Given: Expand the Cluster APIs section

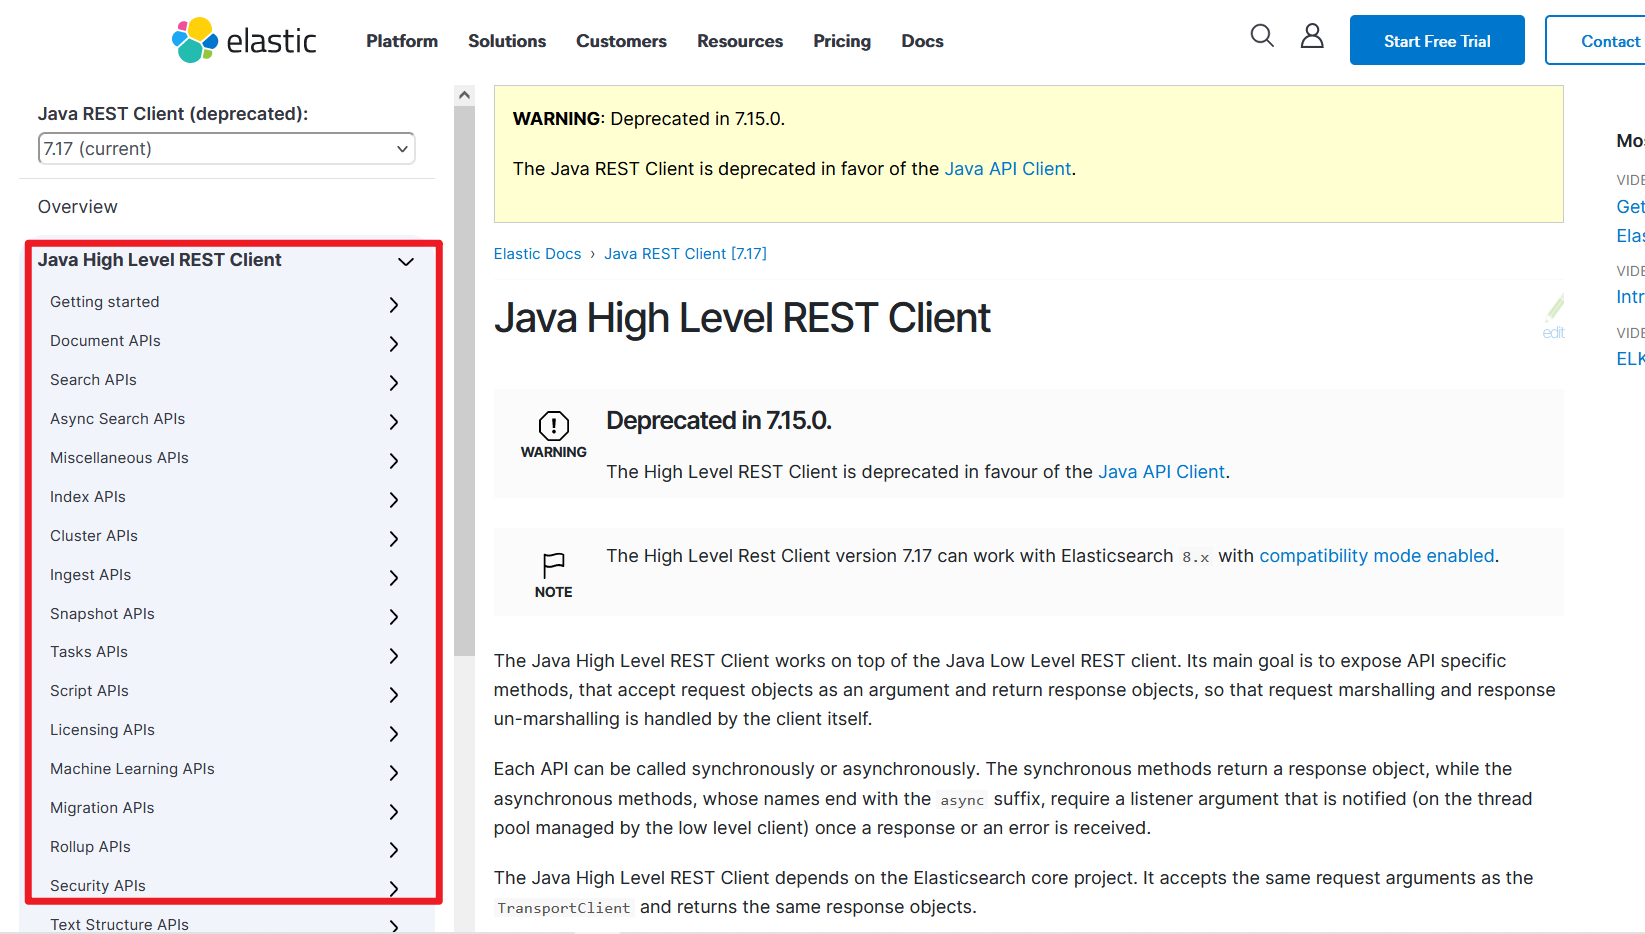Looking at the screenshot, I should click(x=394, y=539).
